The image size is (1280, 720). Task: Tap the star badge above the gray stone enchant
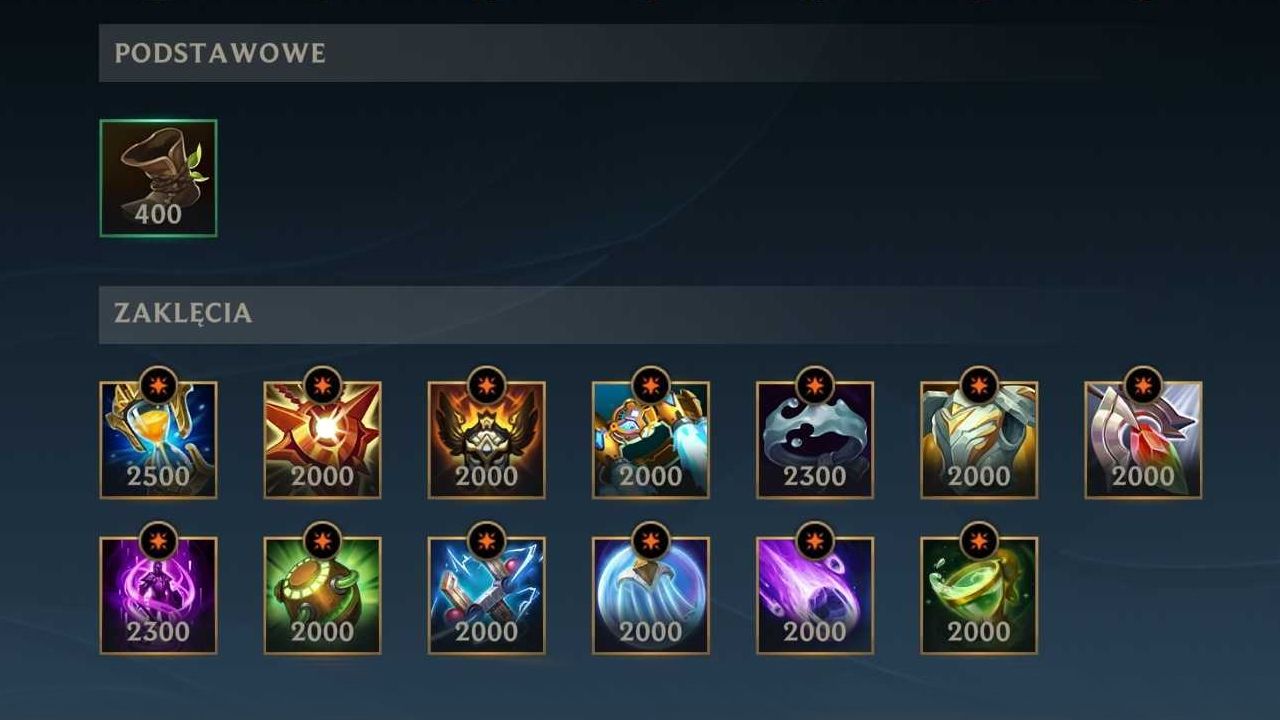814,385
